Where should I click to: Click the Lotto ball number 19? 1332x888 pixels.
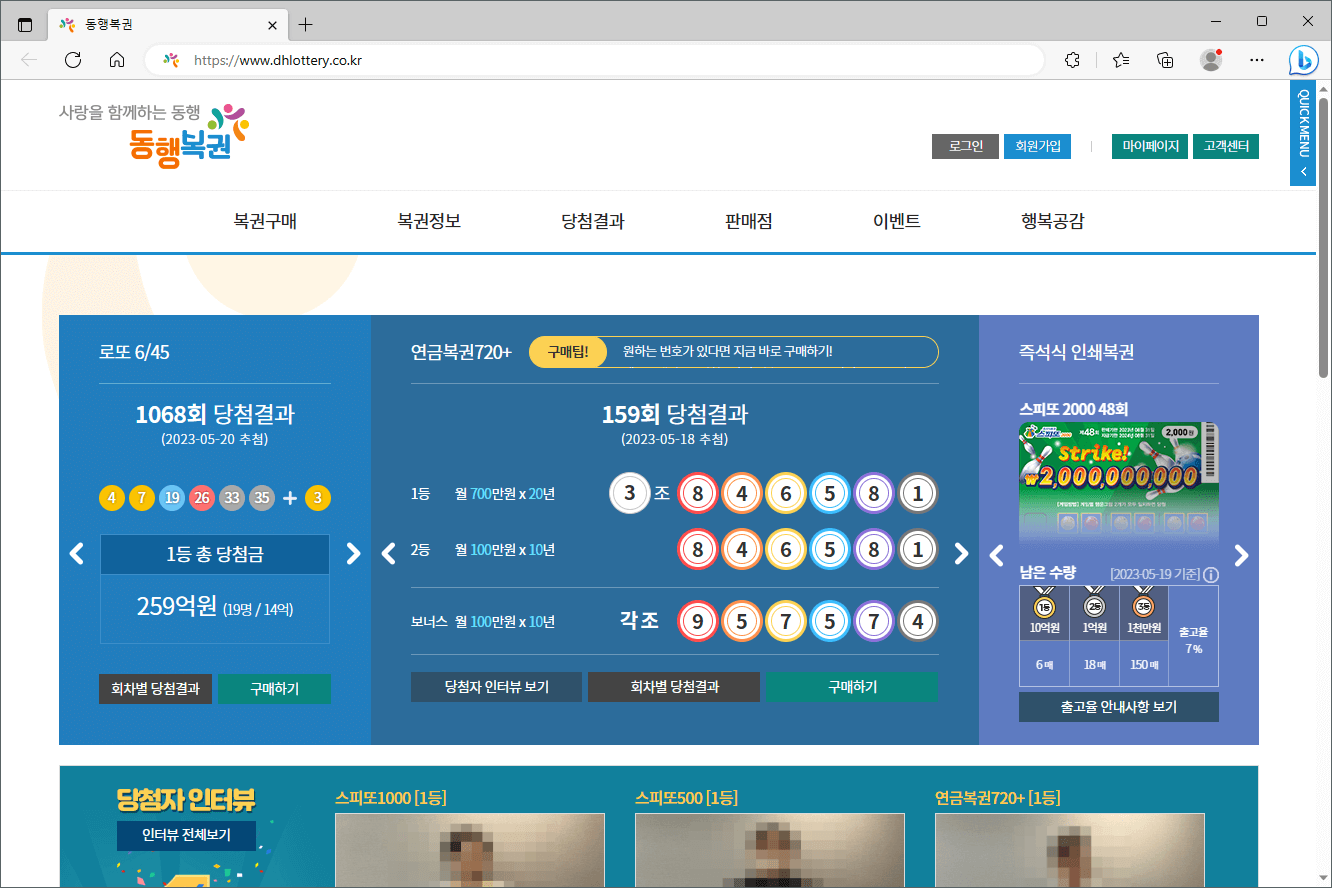[x=172, y=498]
